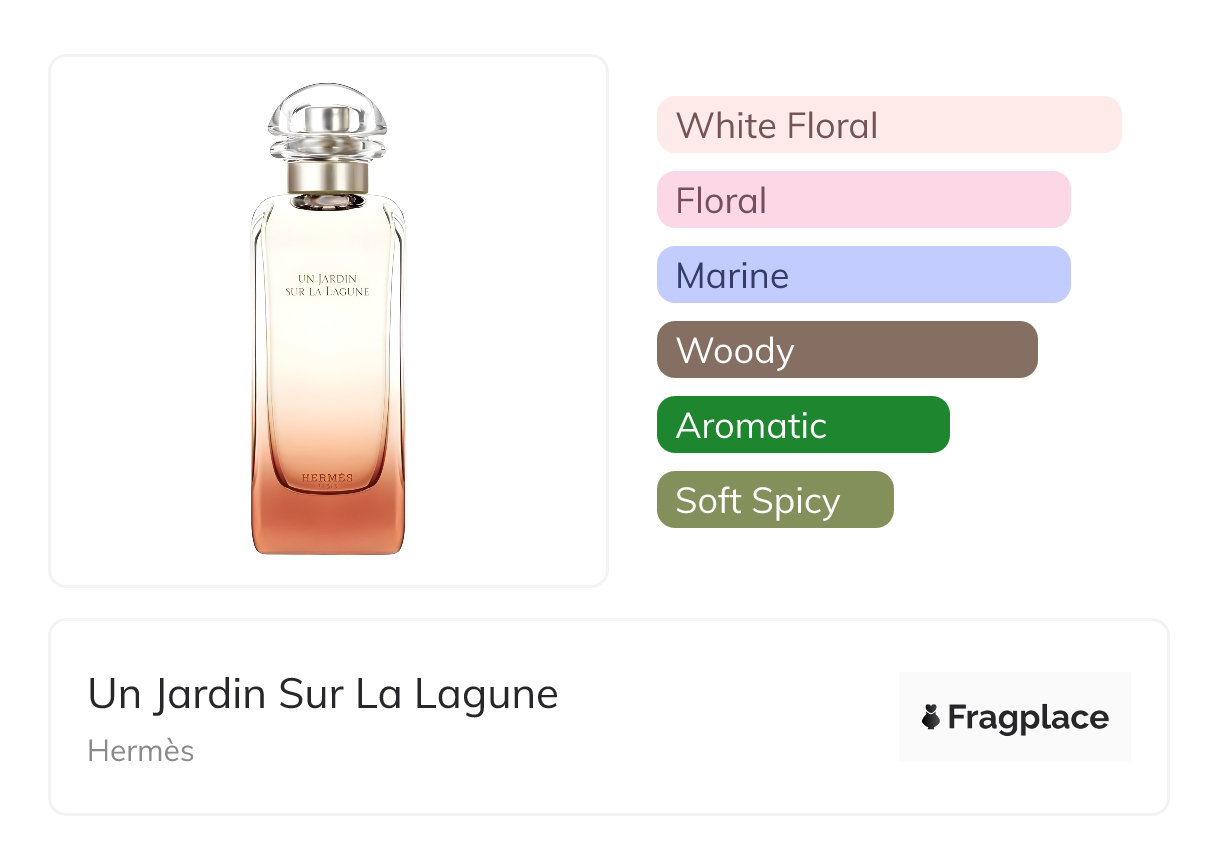This screenshot has width=1218, height=864.
Task: Select the Soft Spicy accord bar
Action: tap(775, 500)
